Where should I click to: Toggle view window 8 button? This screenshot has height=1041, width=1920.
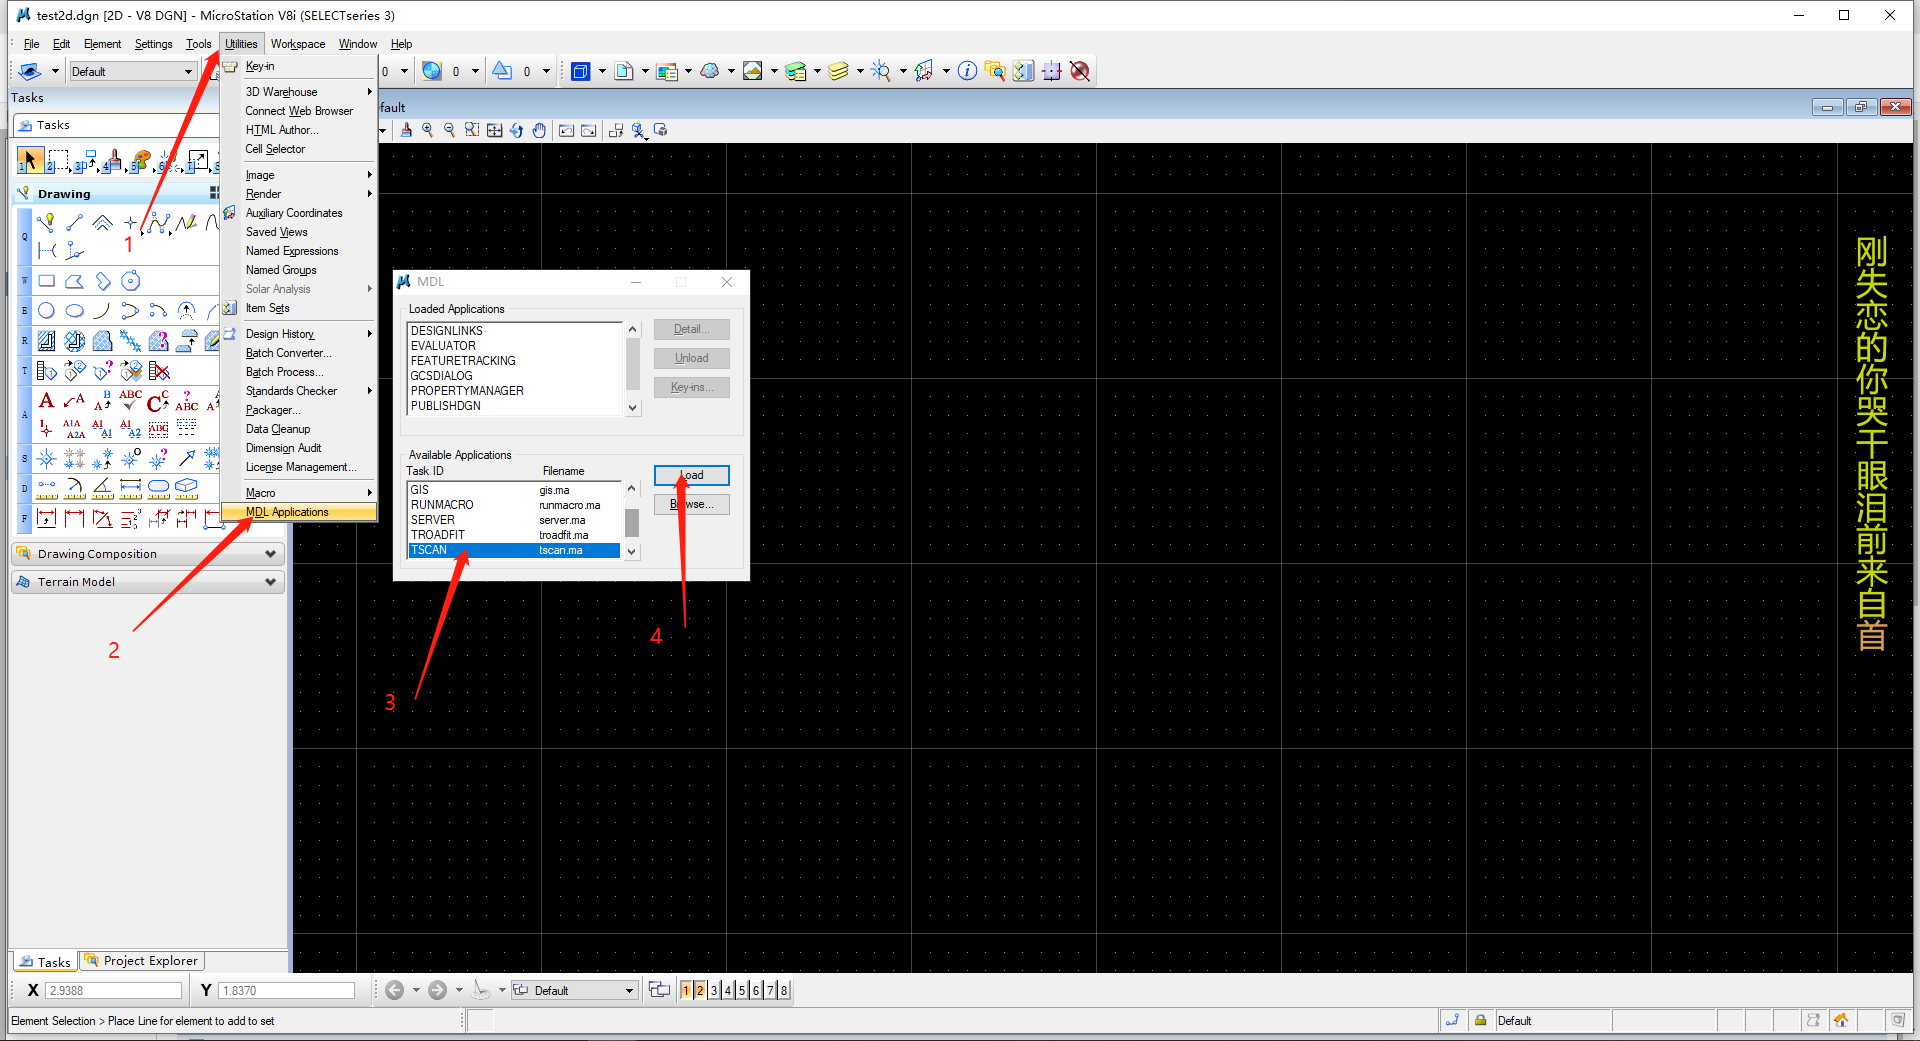[784, 990]
